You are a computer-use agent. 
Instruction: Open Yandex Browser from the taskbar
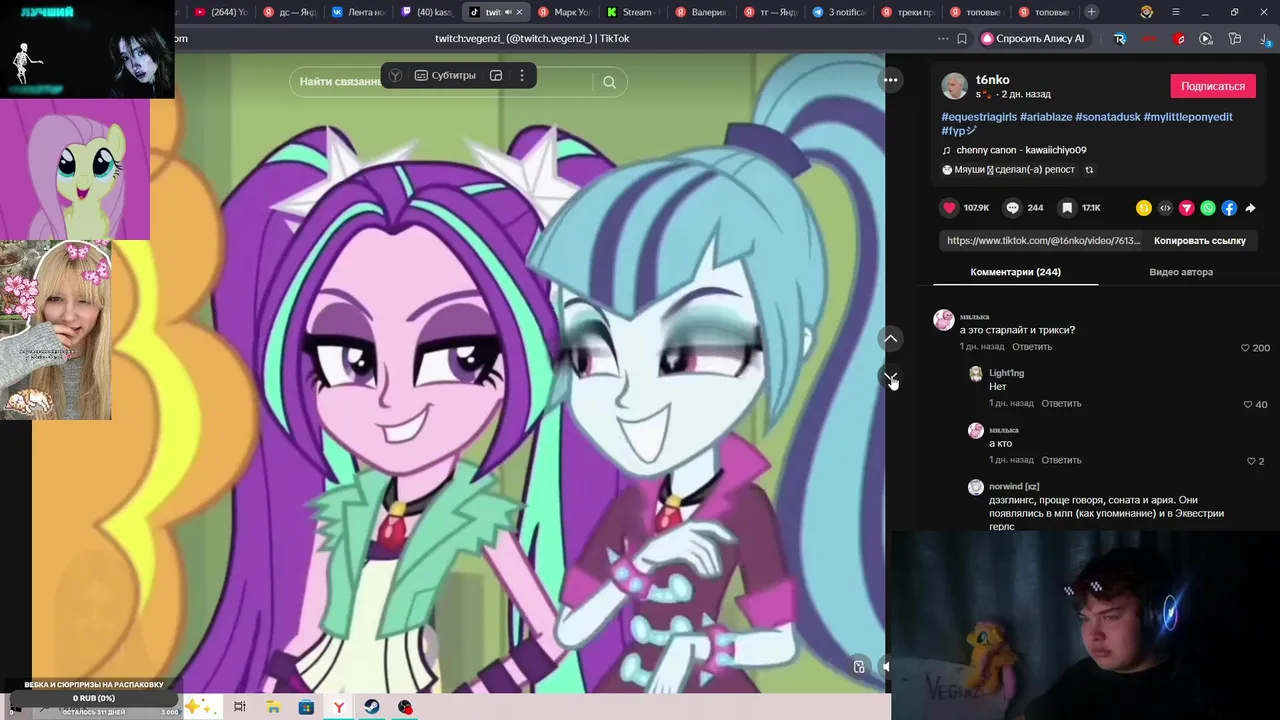pos(339,707)
